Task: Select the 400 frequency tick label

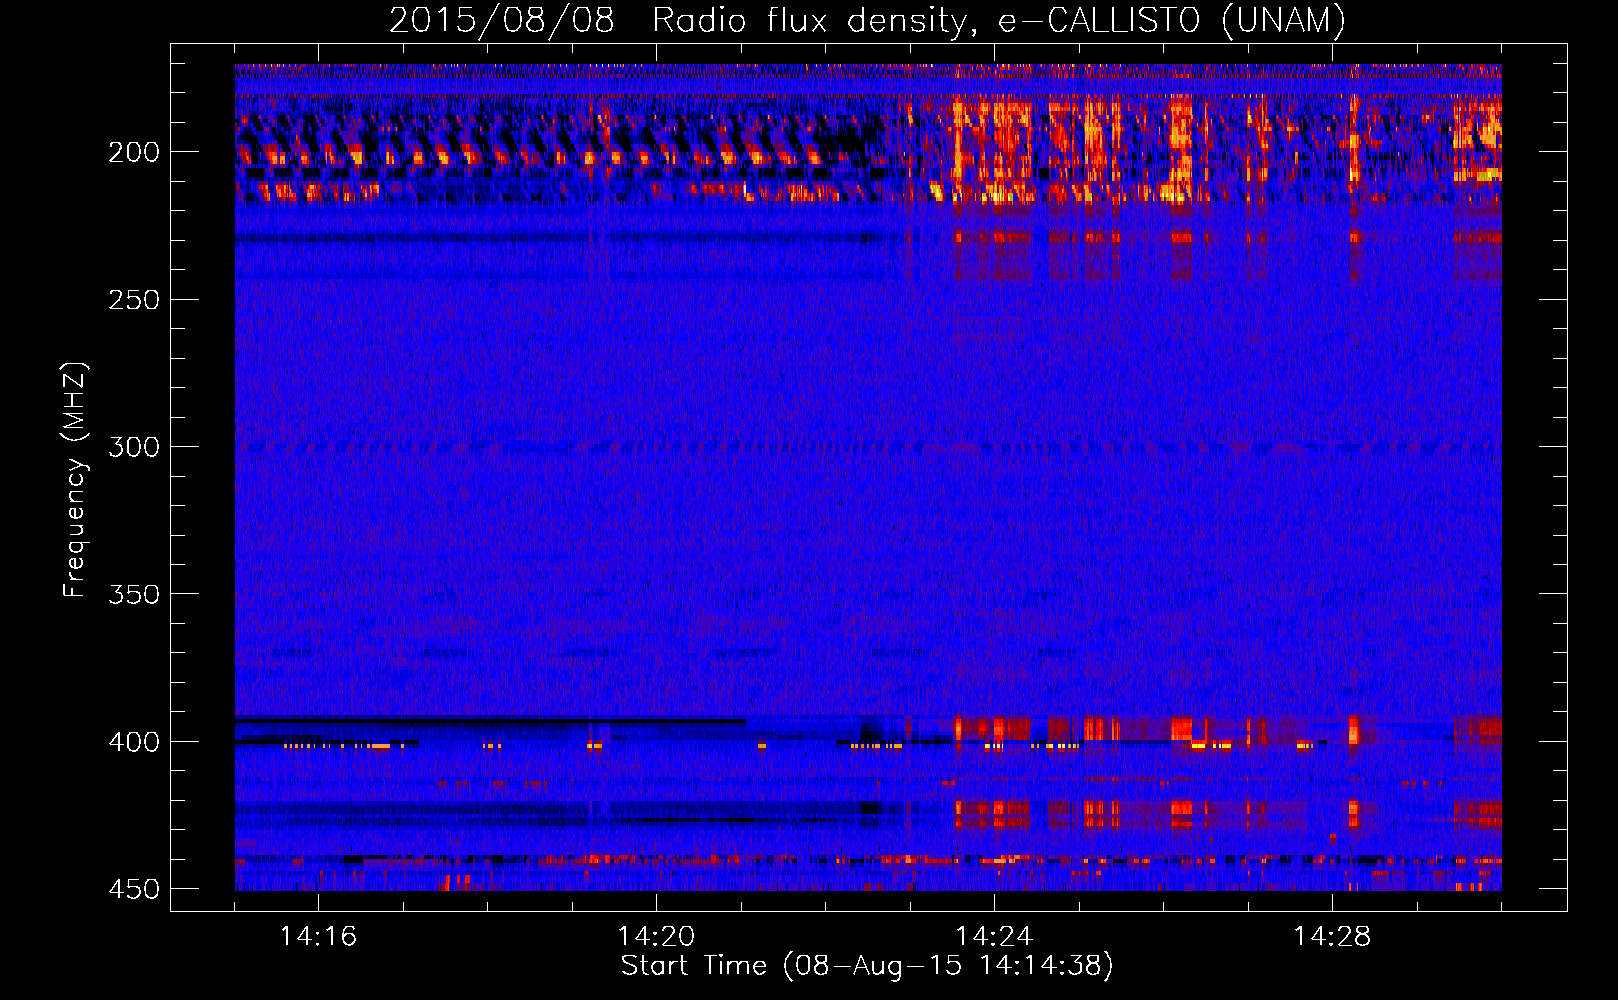Action: click(134, 742)
